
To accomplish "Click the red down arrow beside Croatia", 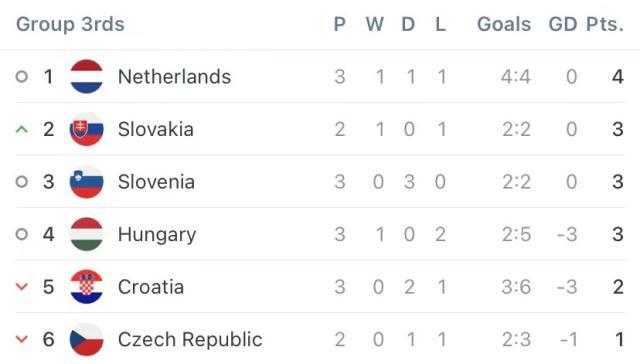I will tap(22, 287).
